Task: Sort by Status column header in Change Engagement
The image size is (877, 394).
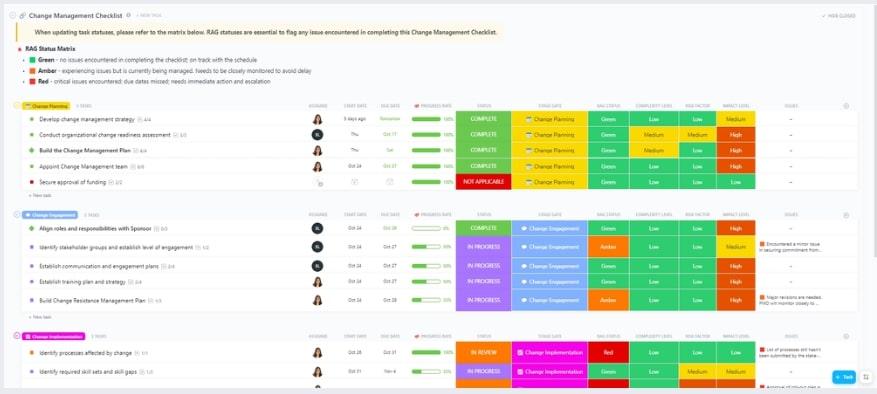Action: coord(484,215)
